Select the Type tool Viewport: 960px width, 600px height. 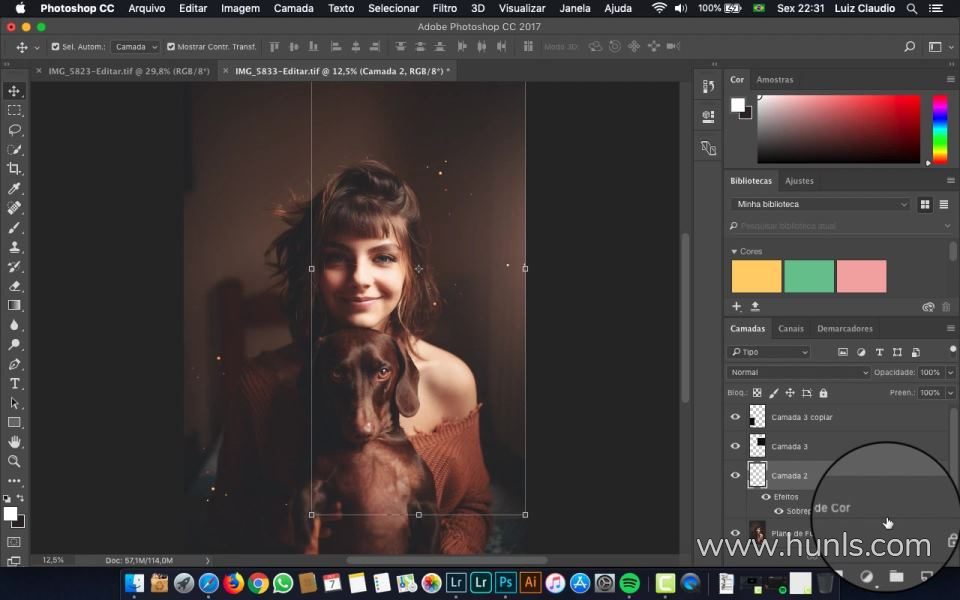[14, 383]
